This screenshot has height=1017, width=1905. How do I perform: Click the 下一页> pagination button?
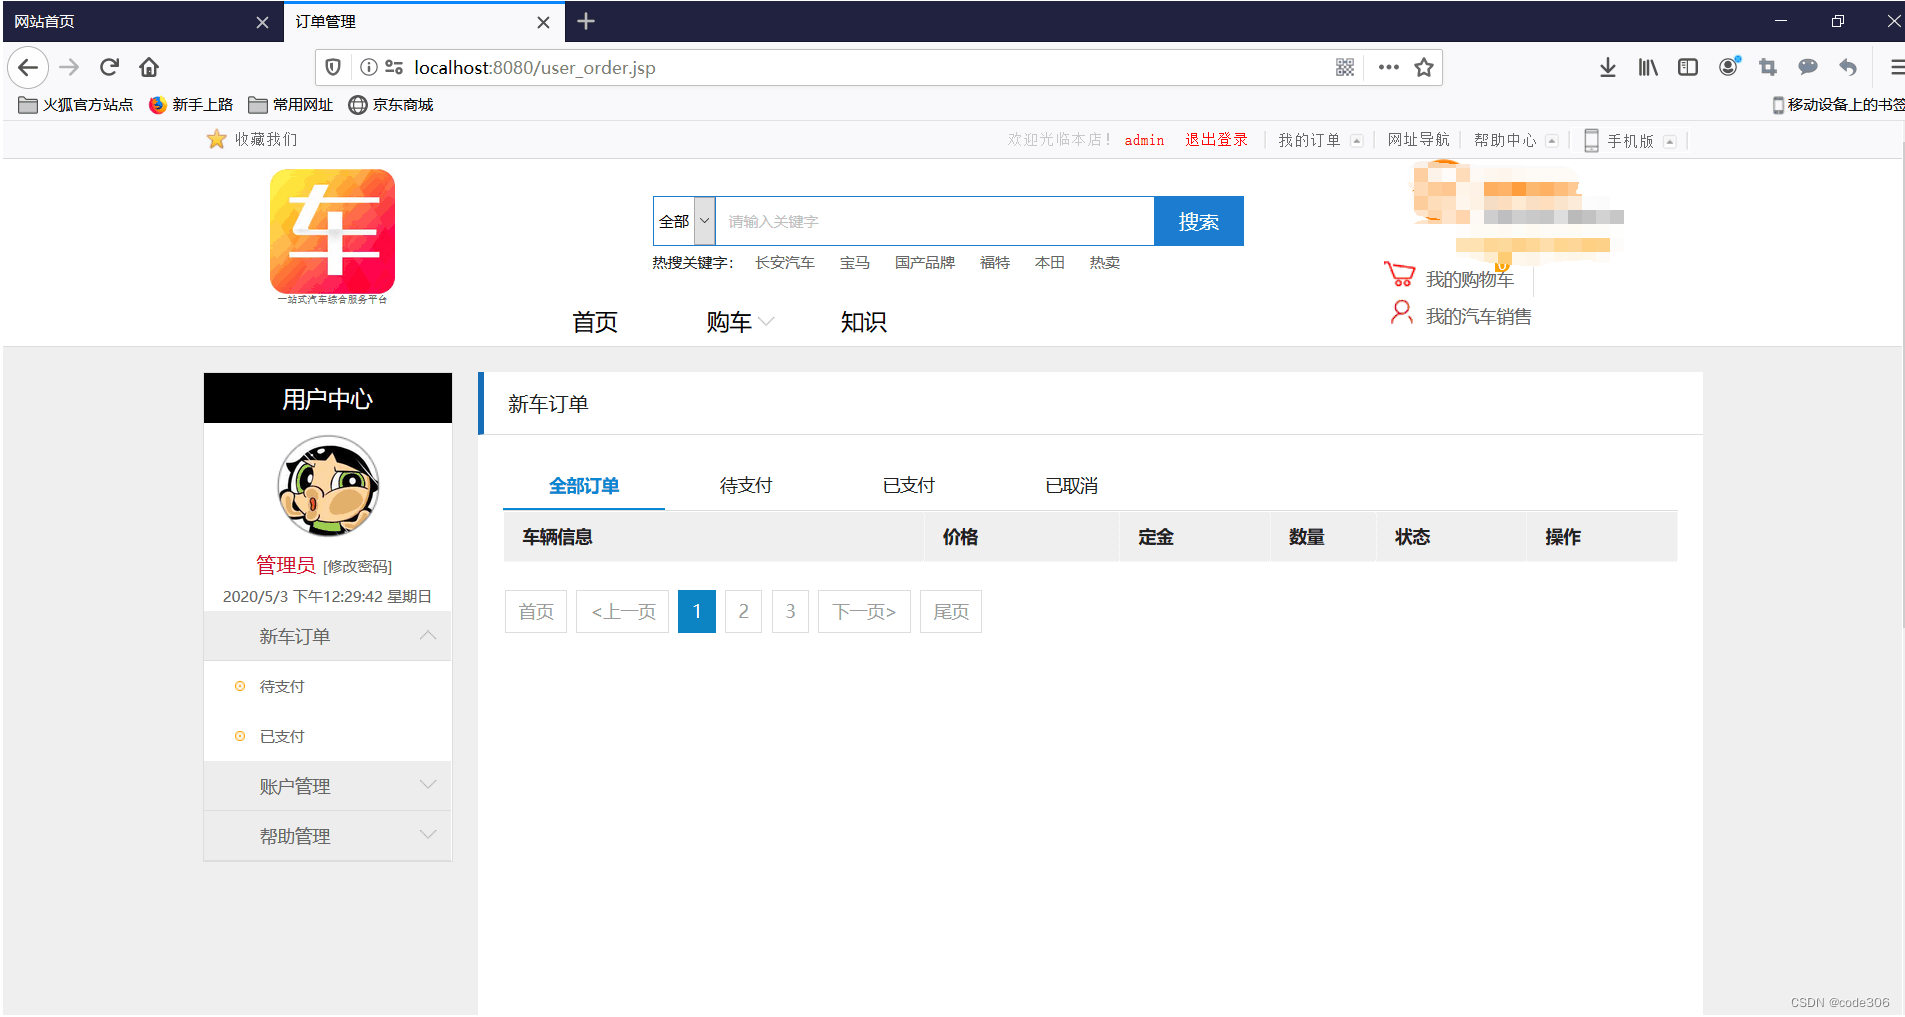click(864, 611)
